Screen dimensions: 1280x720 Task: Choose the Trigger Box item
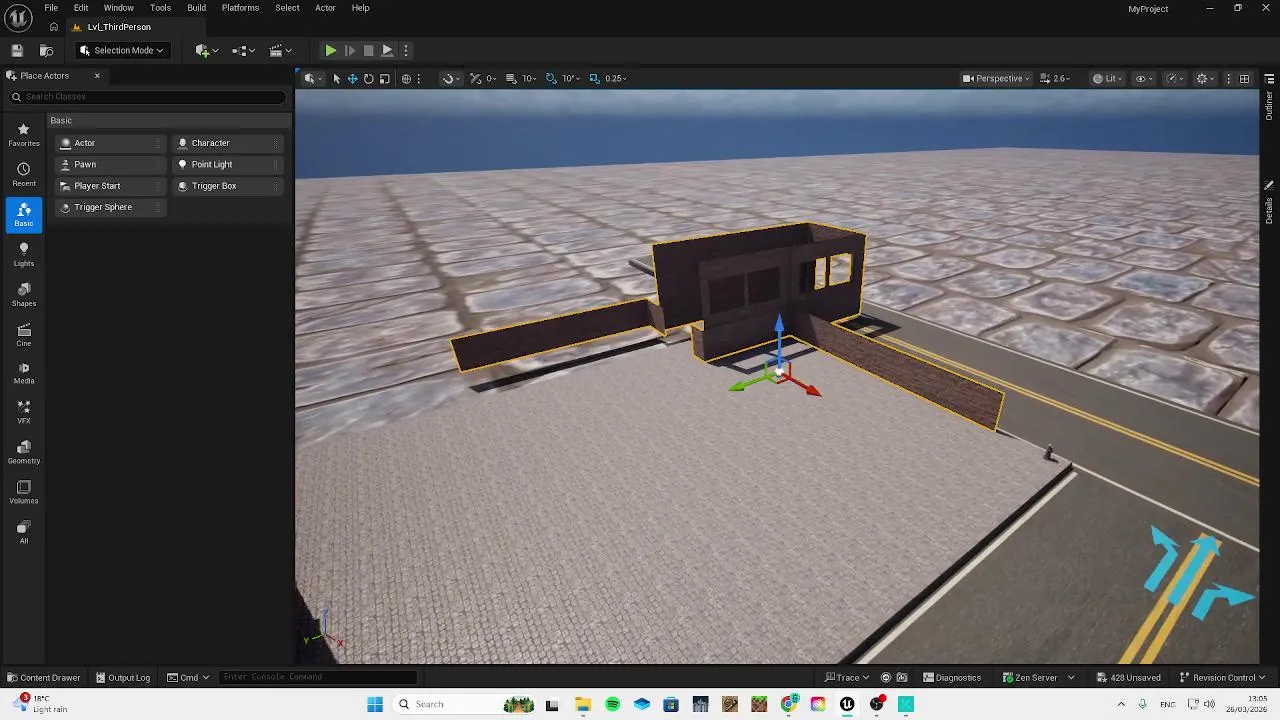point(228,186)
